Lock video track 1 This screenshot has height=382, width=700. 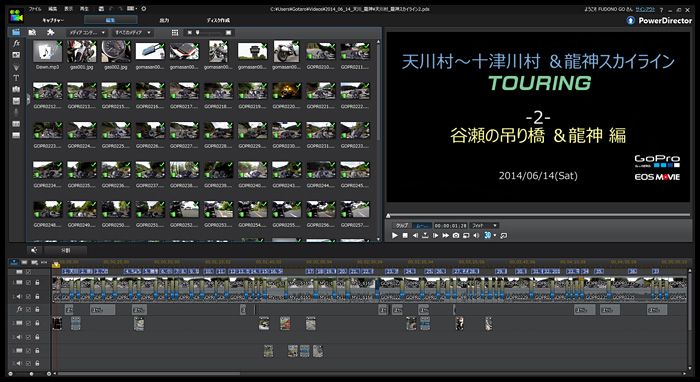click(38, 282)
